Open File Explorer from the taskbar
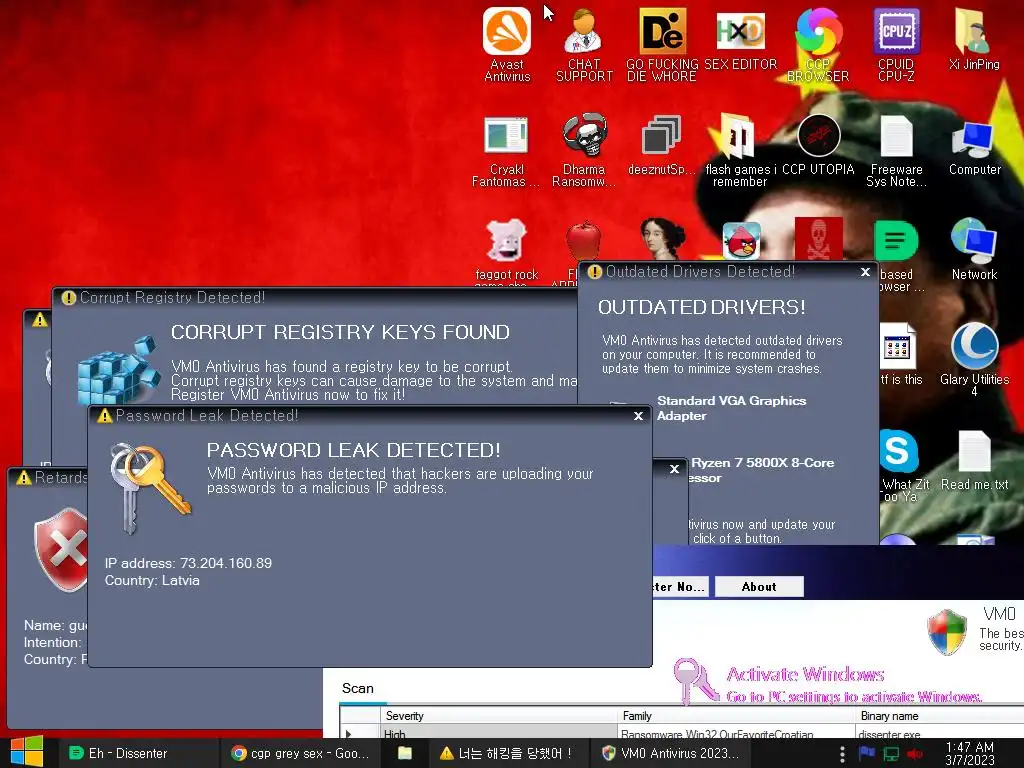The height and width of the screenshot is (768, 1024). 405,753
